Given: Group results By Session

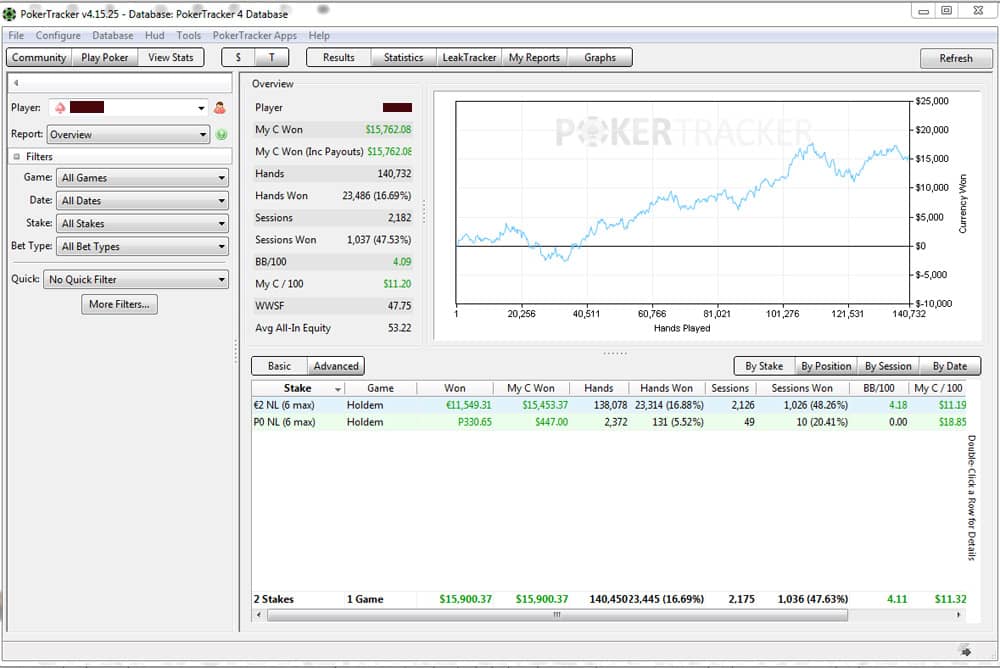Looking at the screenshot, I should (888, 366).
